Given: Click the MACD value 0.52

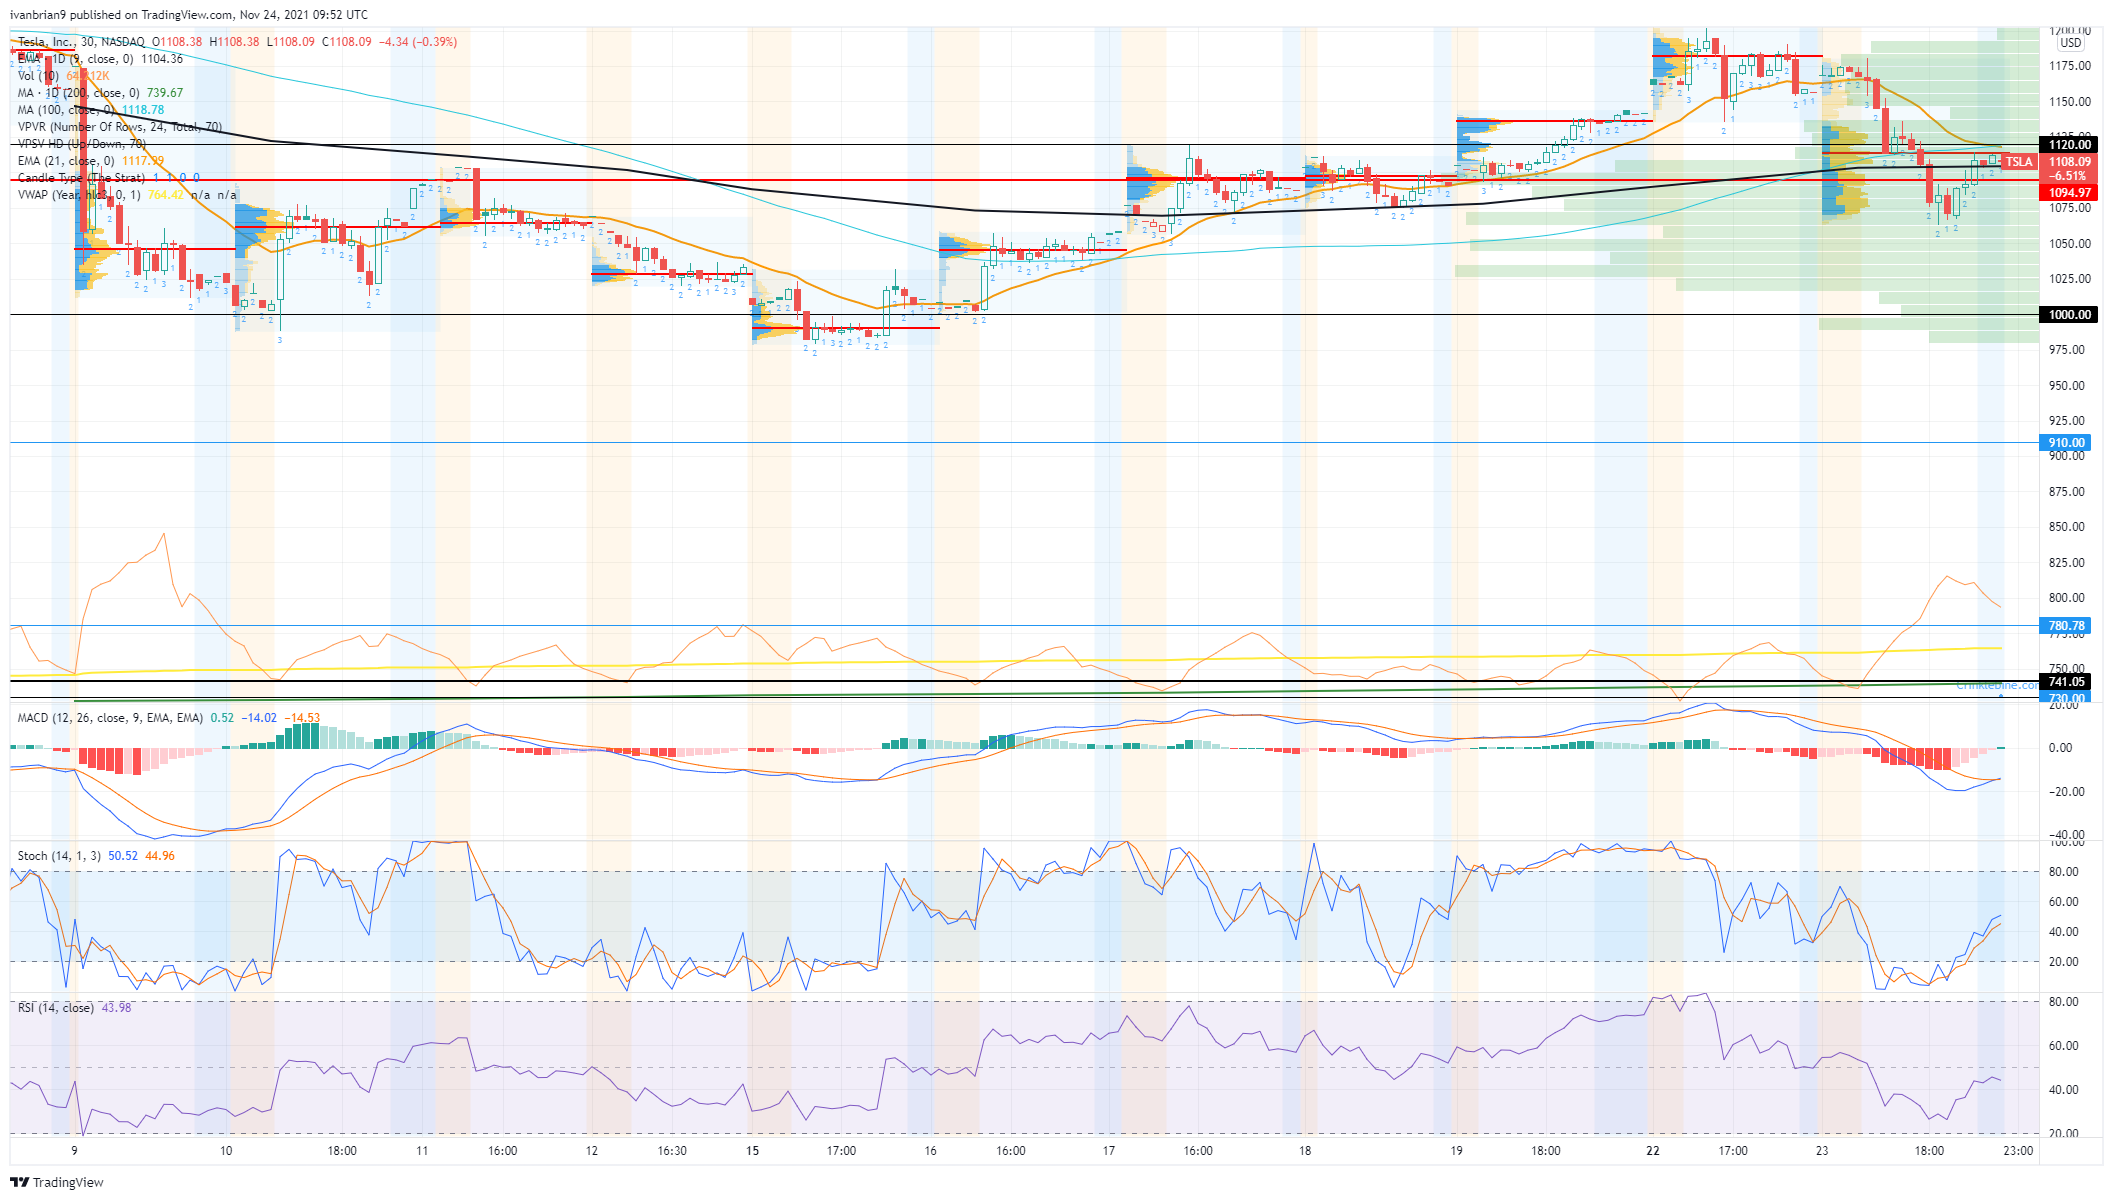Looking at the screenshot, I should tap(222, 718).
